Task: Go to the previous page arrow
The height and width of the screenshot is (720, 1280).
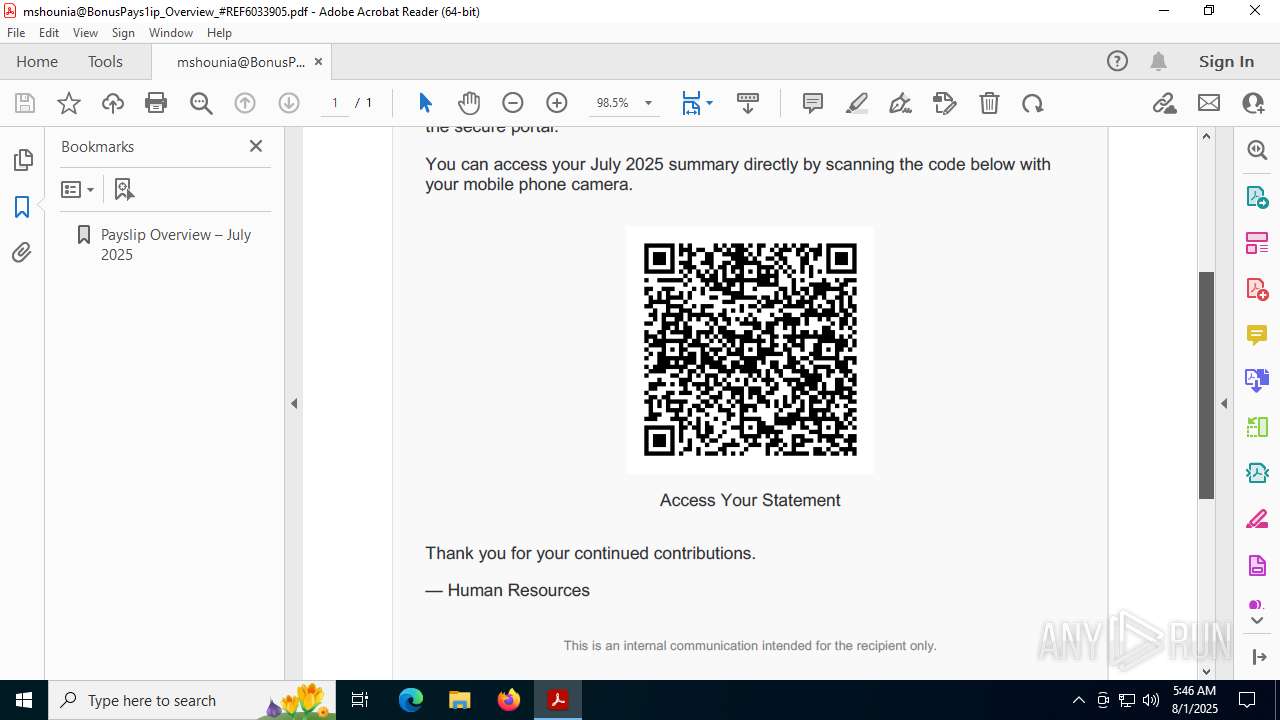Action: tap(245, 103)
